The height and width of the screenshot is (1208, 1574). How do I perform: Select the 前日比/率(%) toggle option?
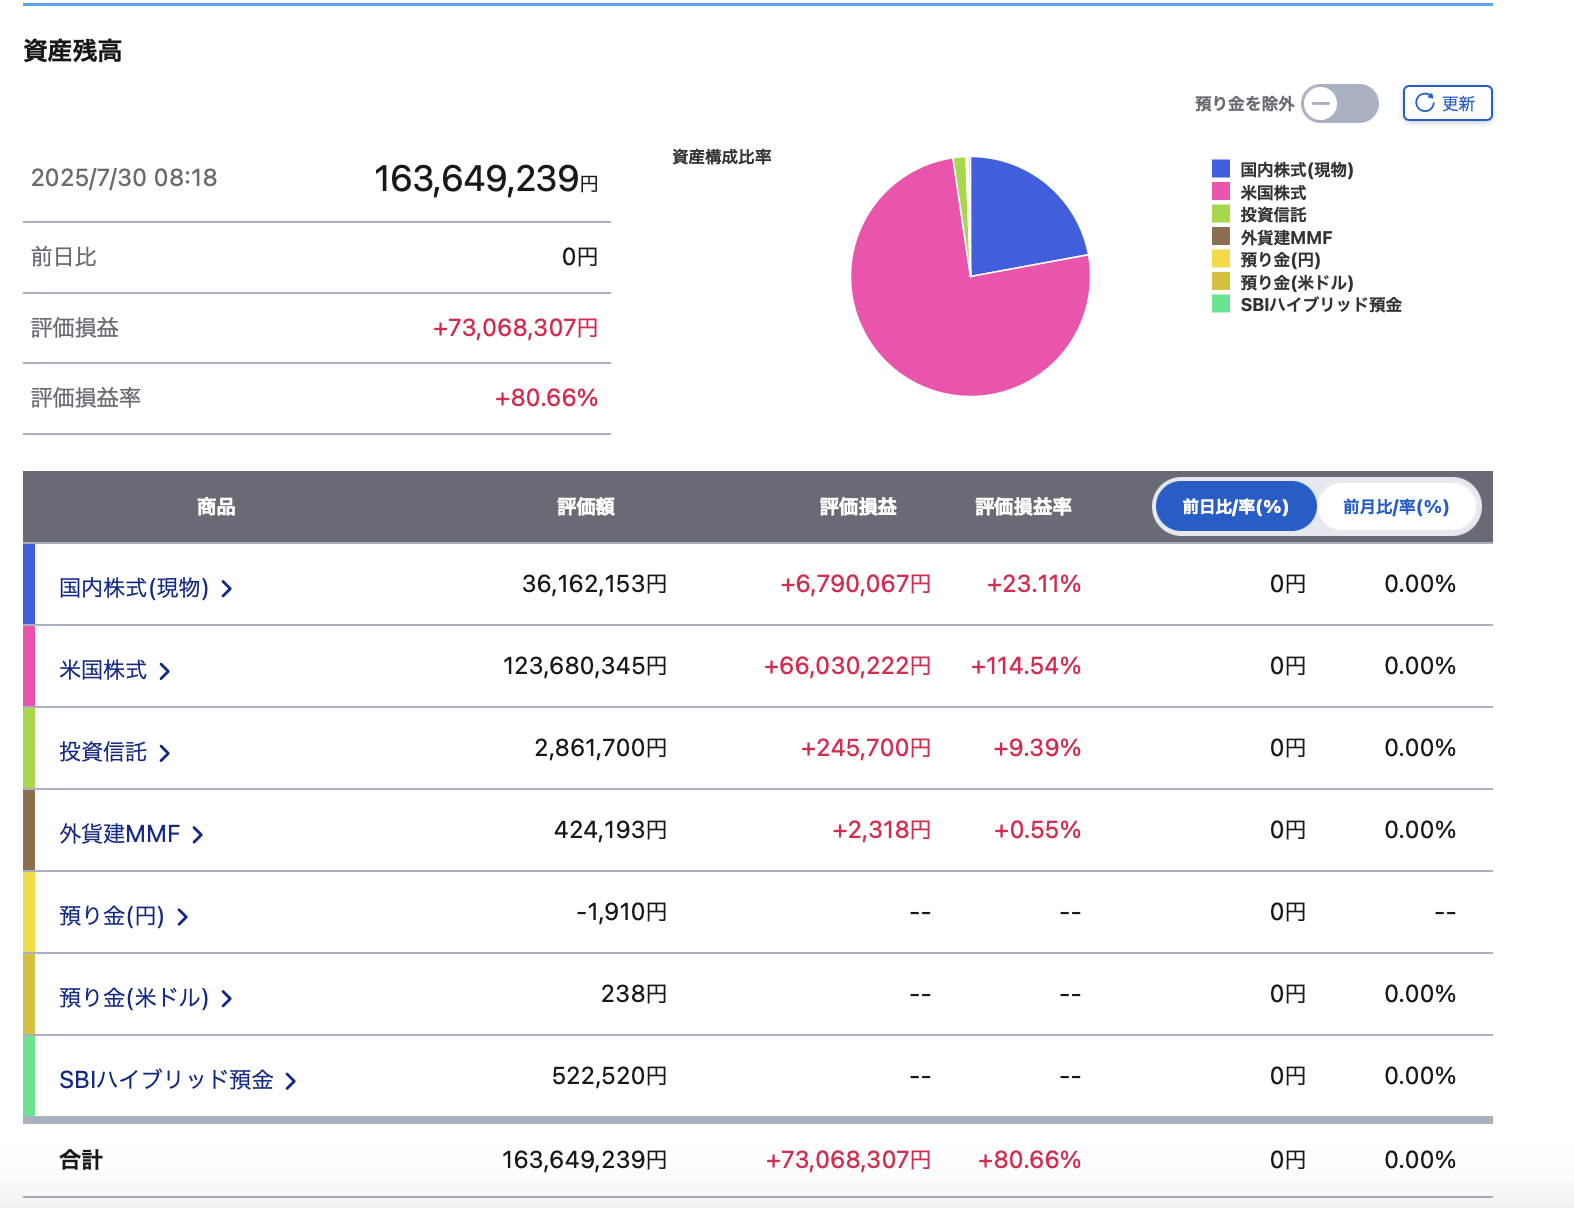pyautogui.click(x=1236, y=507)
